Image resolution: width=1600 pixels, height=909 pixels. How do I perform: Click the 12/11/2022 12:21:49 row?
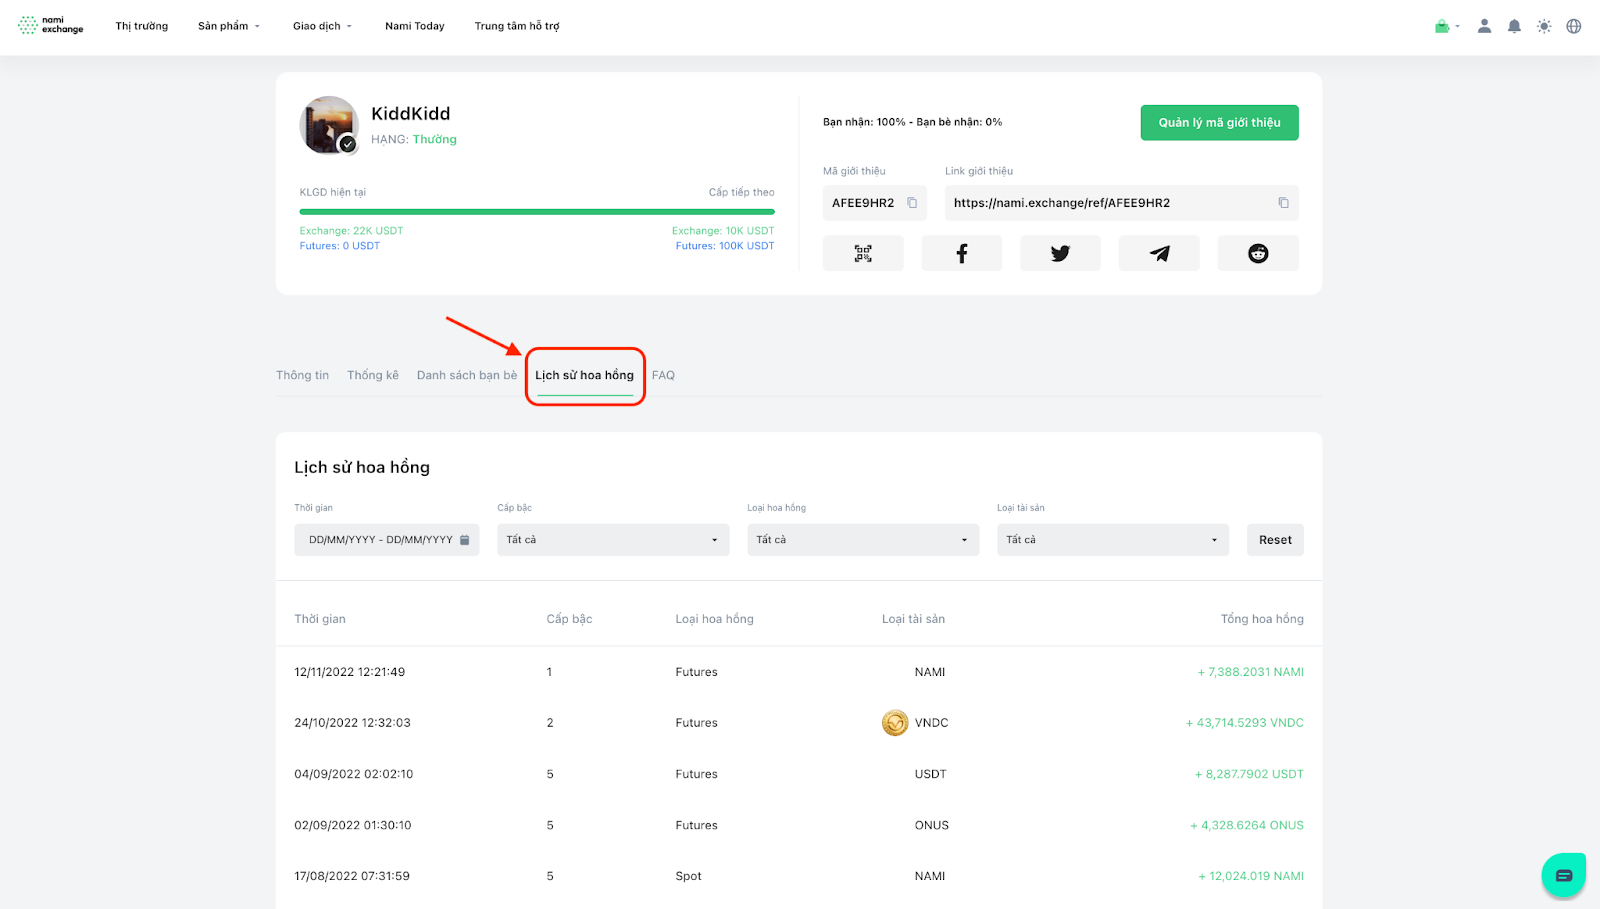(x=799, y=672)
